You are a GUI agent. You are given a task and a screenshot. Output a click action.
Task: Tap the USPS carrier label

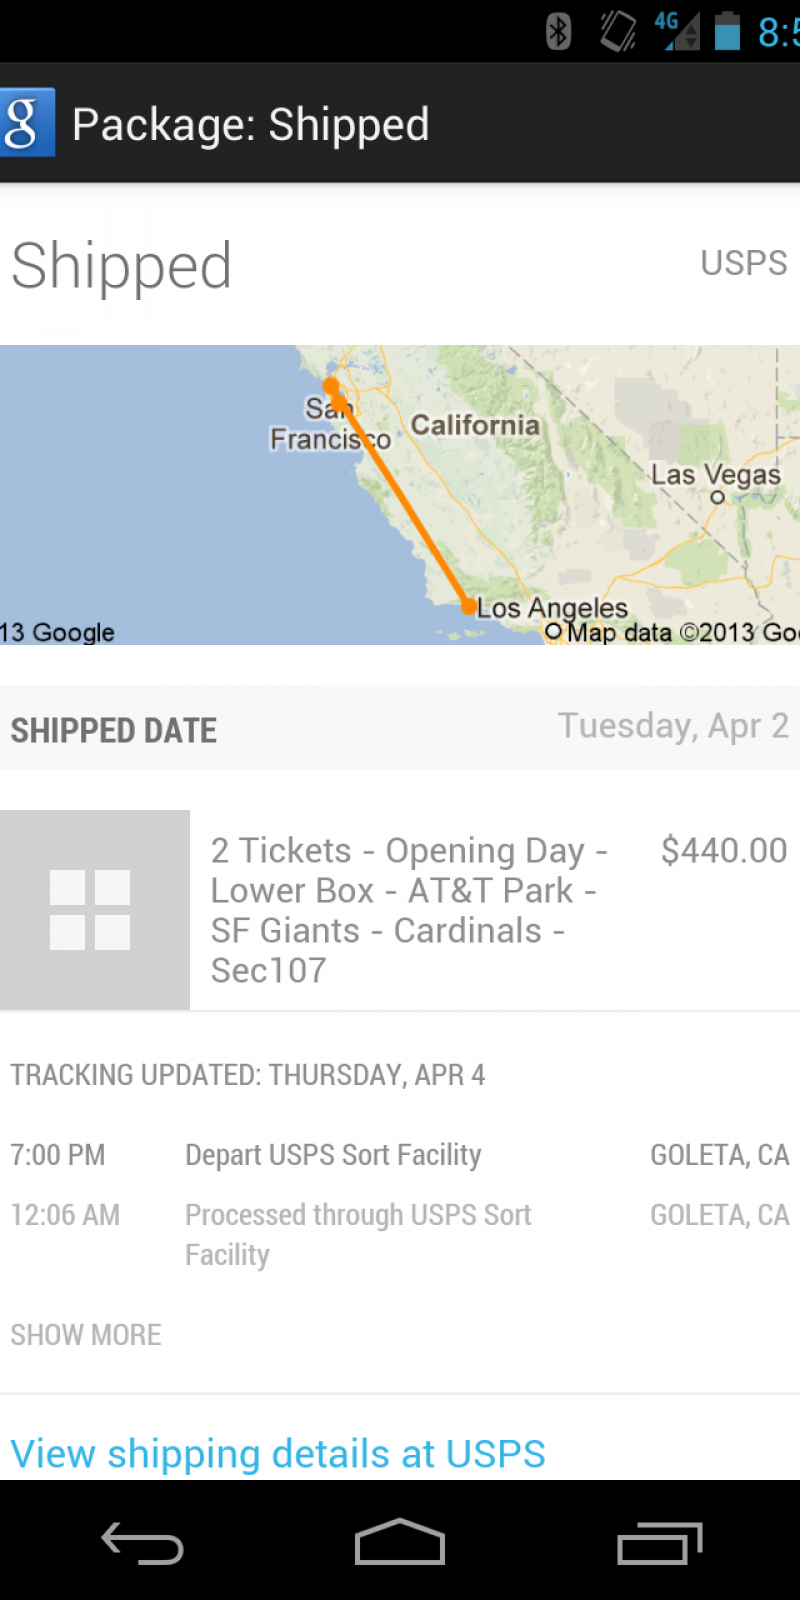(743, 263)
